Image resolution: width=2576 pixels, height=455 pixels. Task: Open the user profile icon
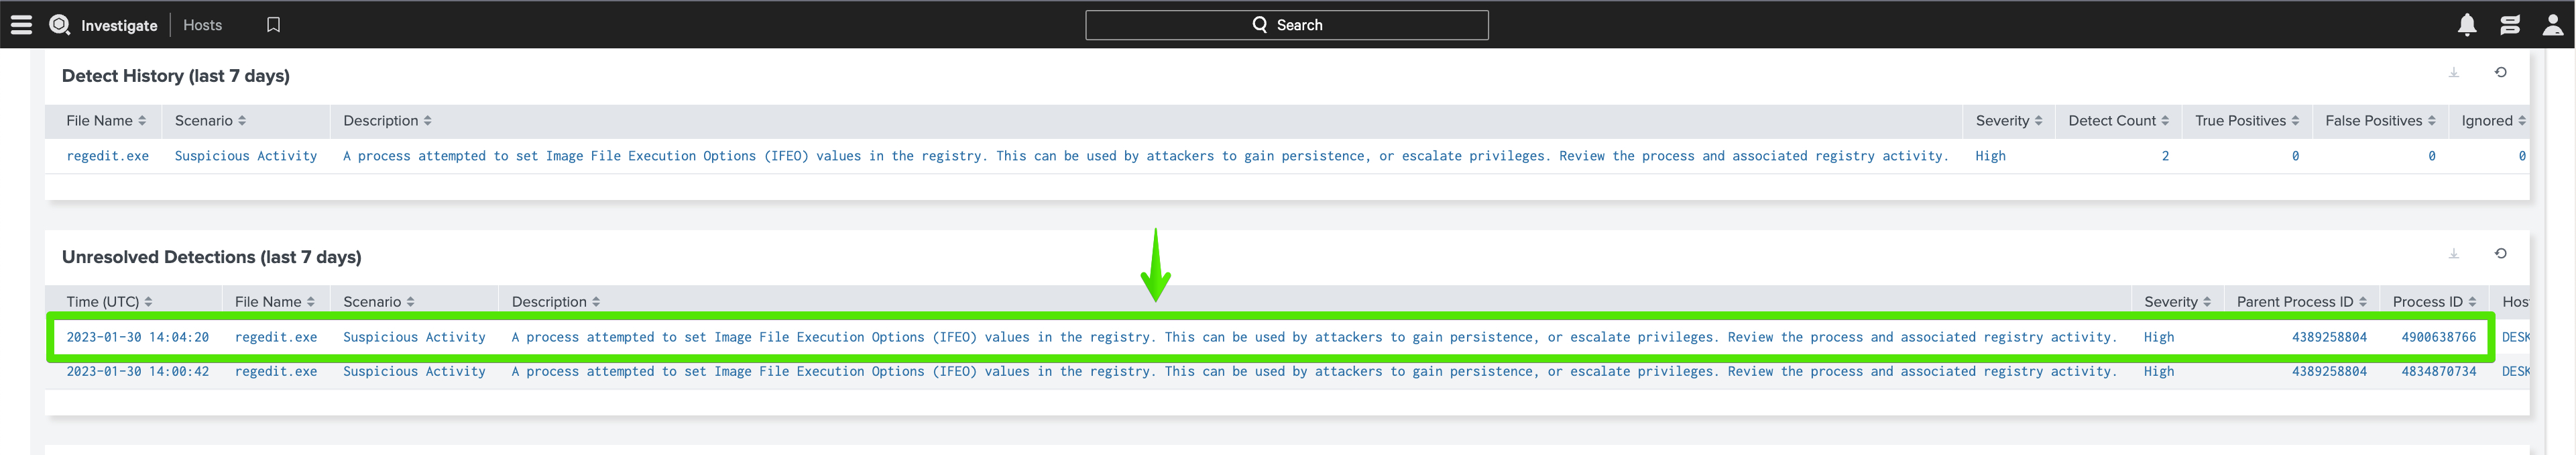click(2552, 25)
